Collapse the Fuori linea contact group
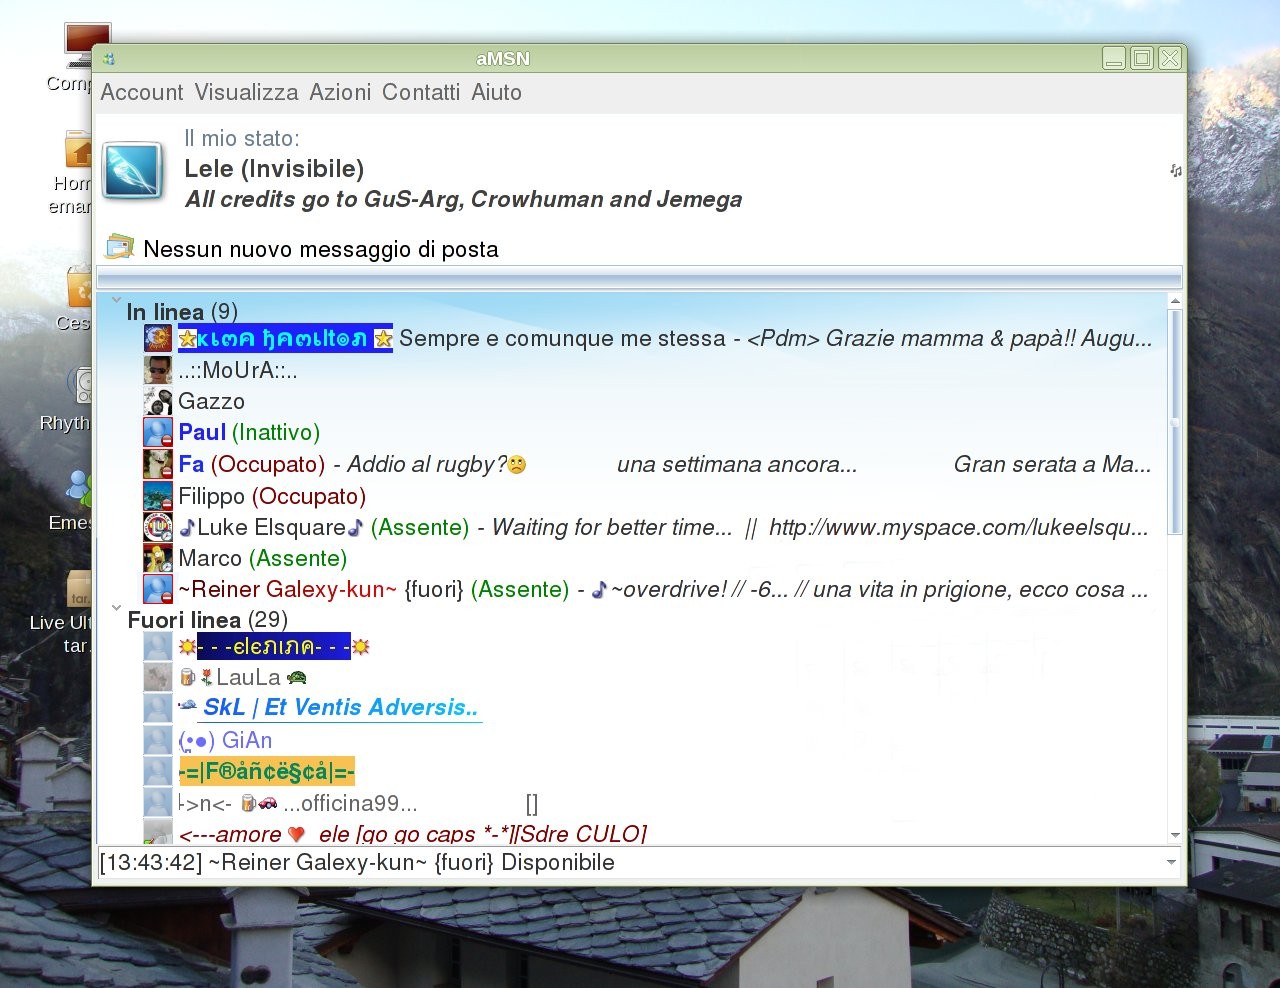The width and height of the screenshot is (1280, 988). point(116,607)
